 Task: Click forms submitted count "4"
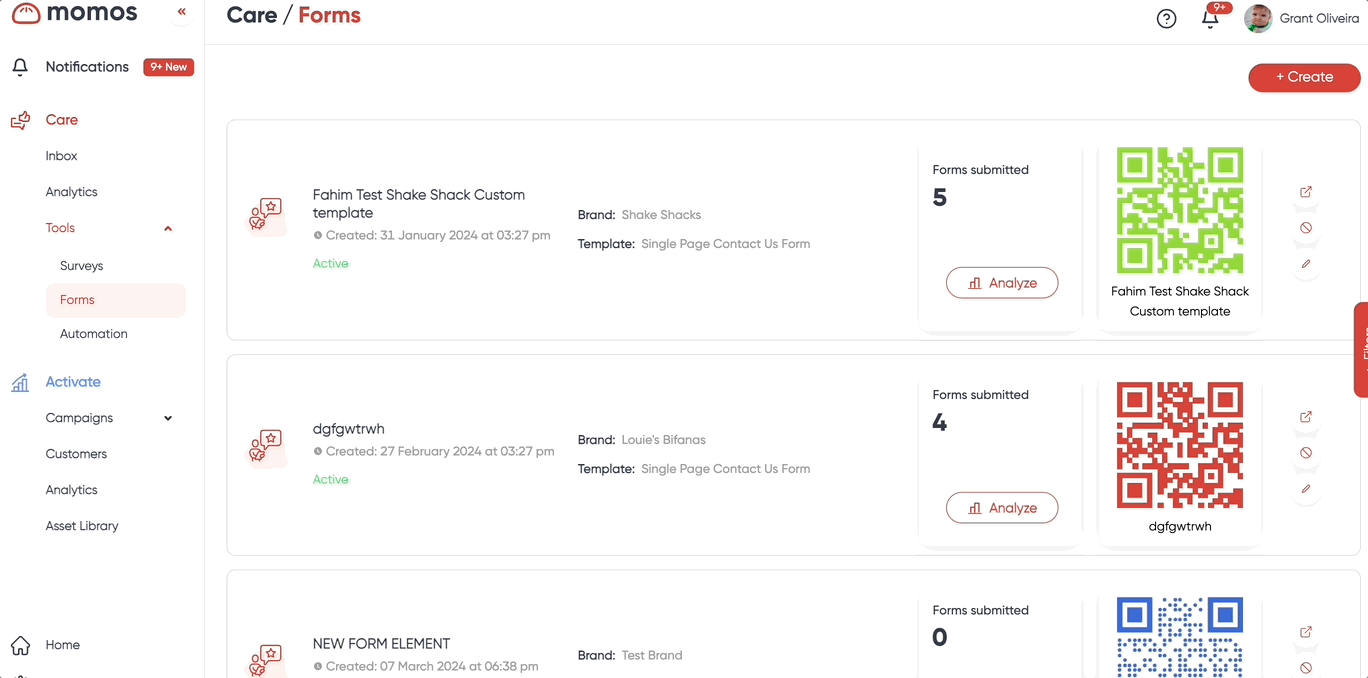click(940, 423)
